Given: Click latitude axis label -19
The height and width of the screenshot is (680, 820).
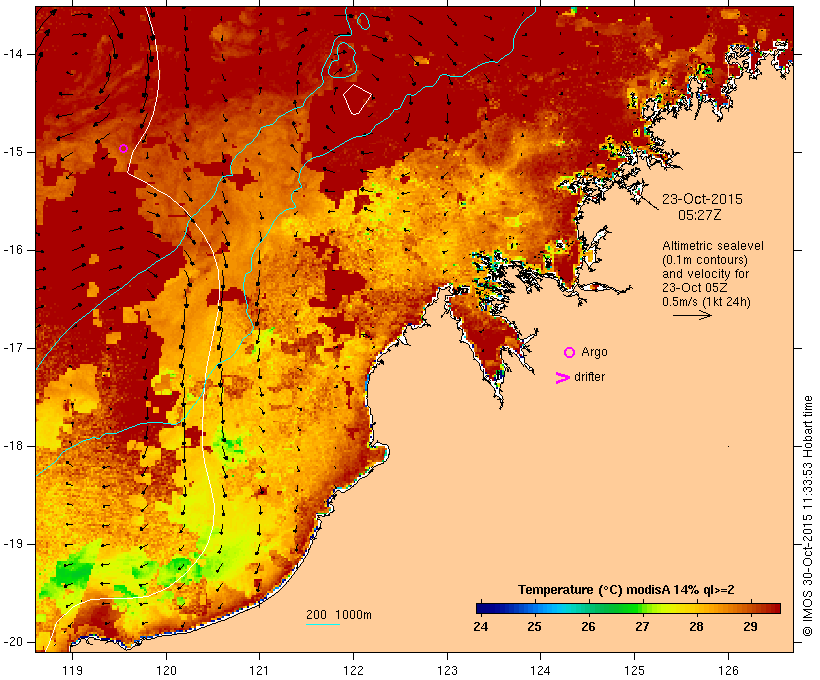Looking at the screenshot, I should point(13,544).
